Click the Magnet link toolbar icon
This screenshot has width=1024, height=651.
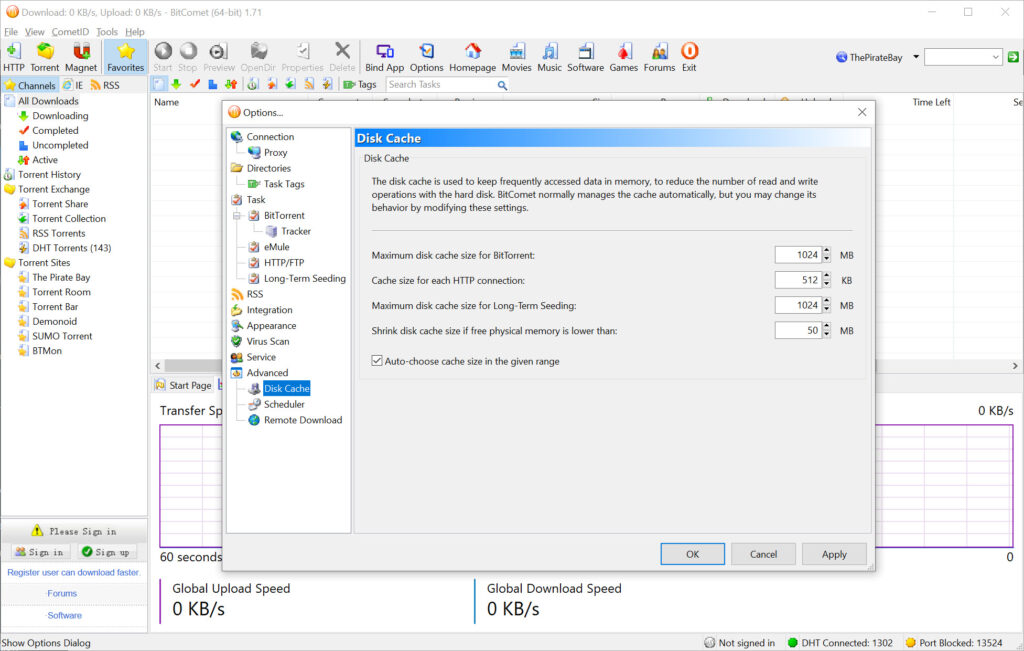point(81,56)
